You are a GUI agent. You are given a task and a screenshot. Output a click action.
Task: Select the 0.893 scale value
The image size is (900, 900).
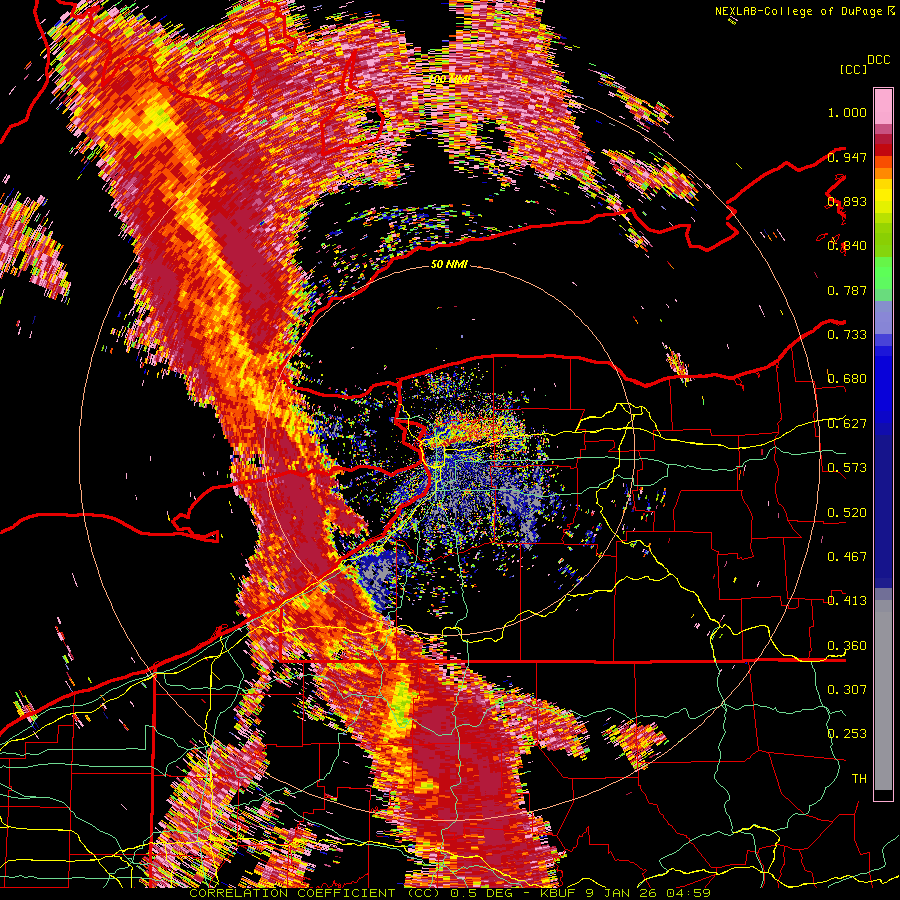click(847, 201)
